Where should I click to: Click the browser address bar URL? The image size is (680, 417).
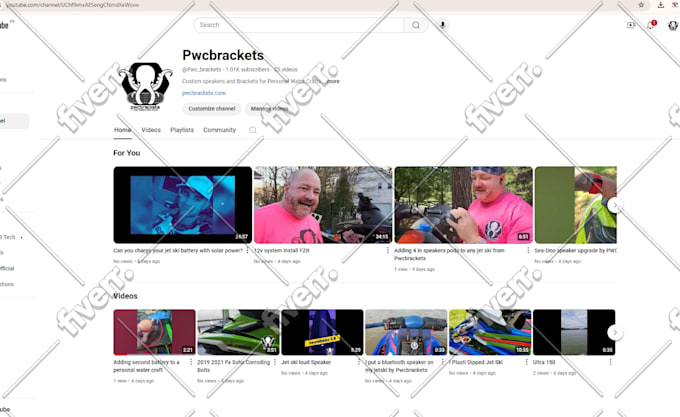click(73, 5)
